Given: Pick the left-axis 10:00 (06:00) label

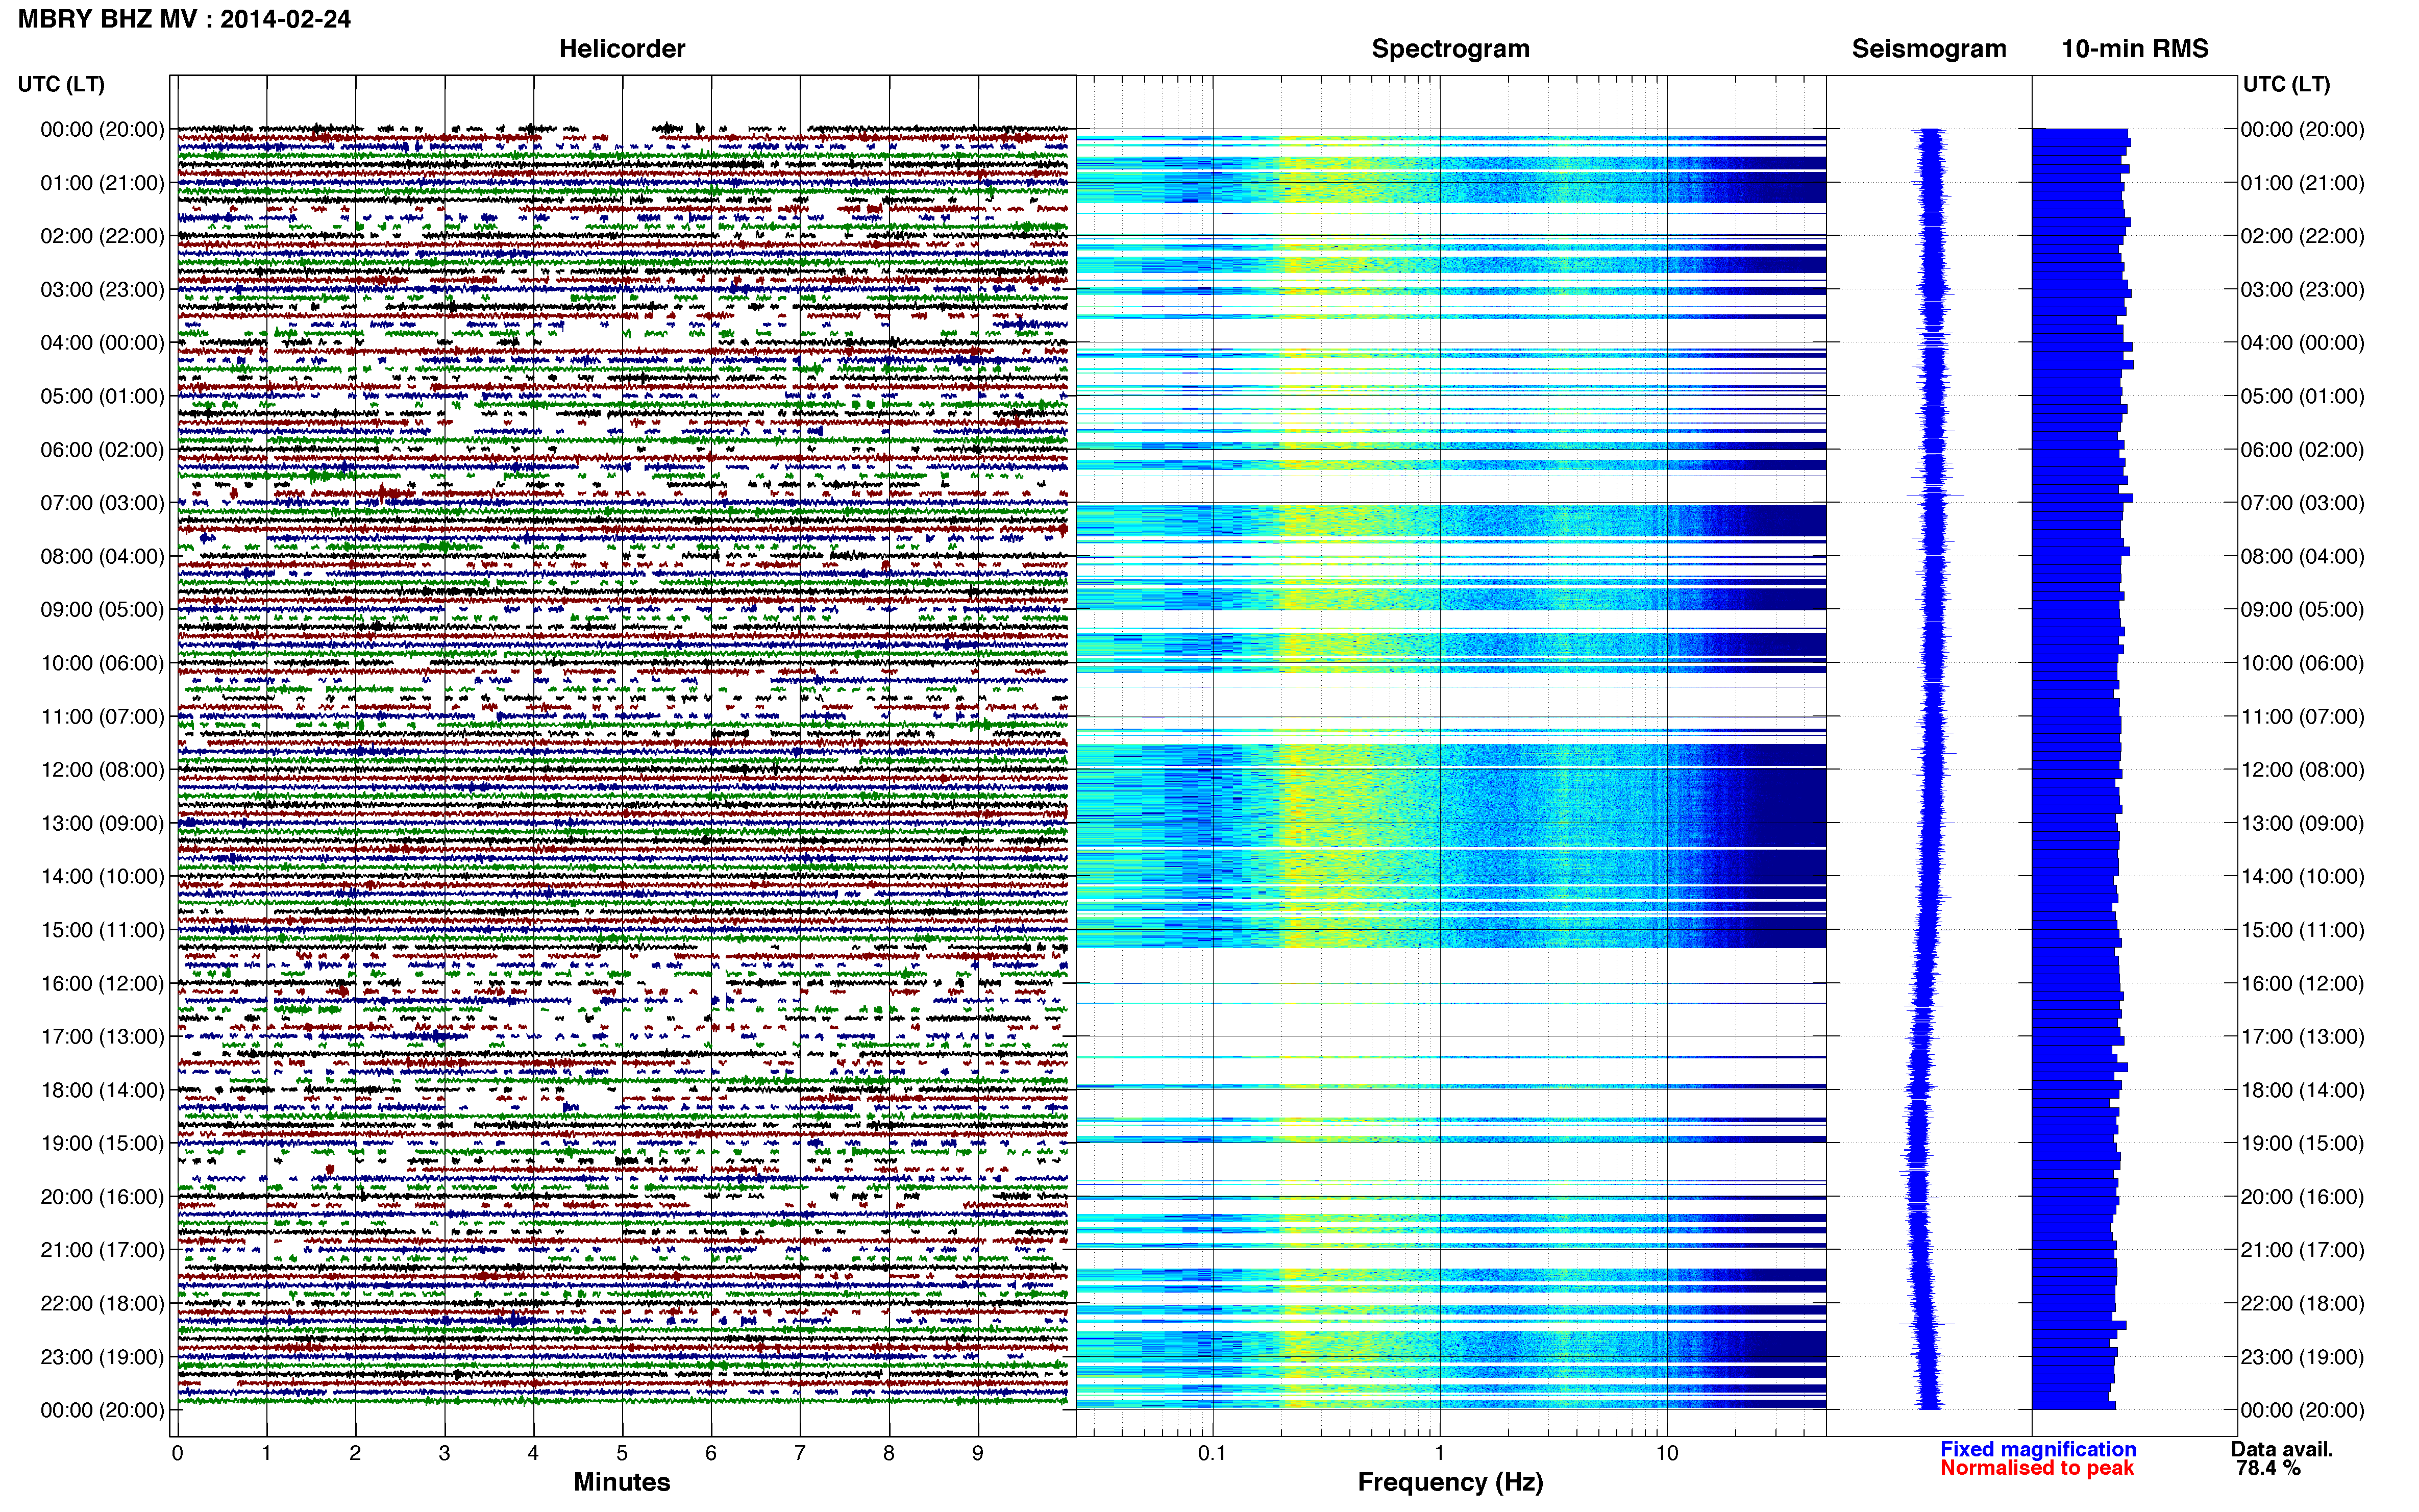Looking at the screenshot, I should point(102,663).
